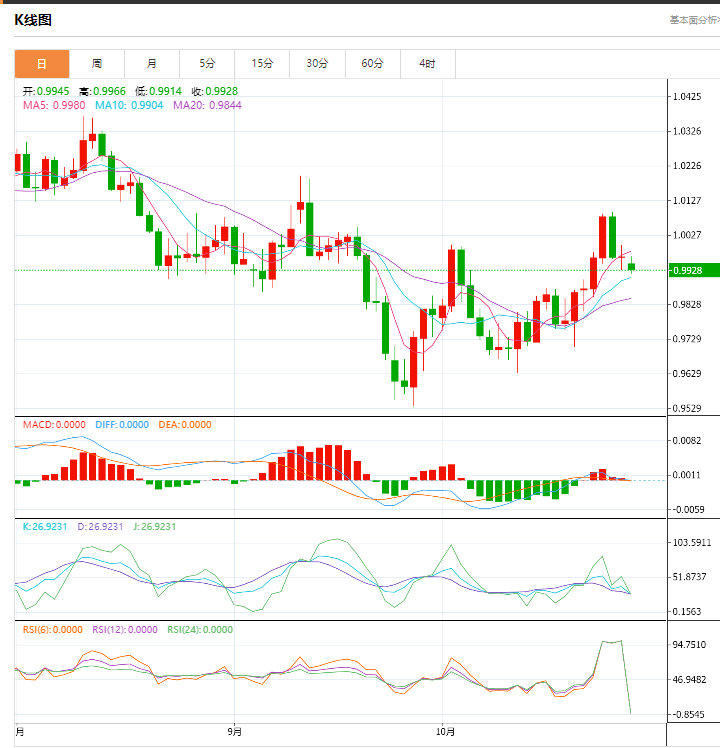Click the RSI(12):0.0000 label
The width and height of the screenshot is (720, 748).
tap(125, 630)
